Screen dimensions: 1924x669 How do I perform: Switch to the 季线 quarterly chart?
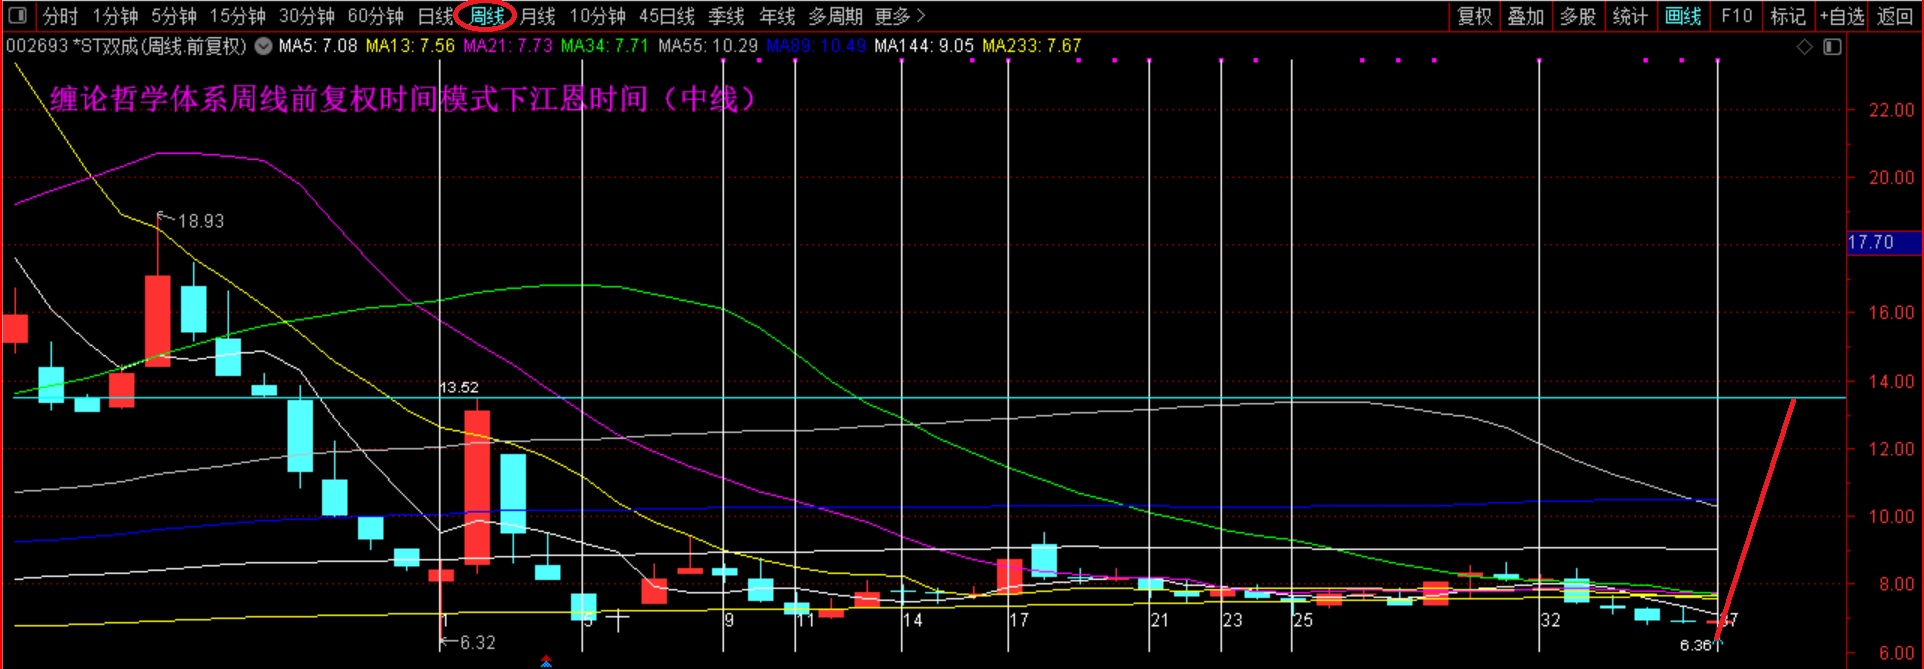click(x=726, y=16)
